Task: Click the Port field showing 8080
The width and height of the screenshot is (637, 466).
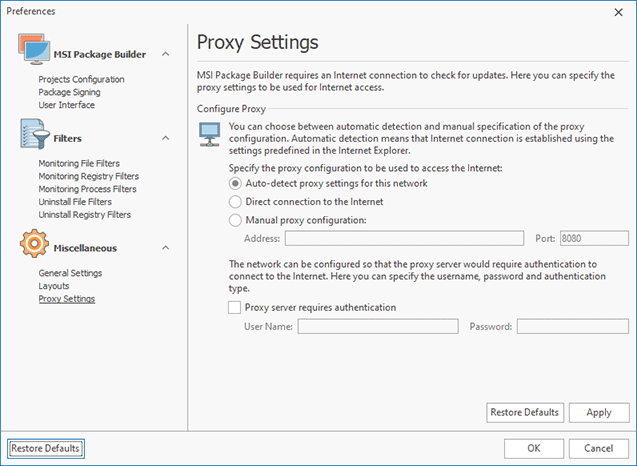Action: pos(594,238)
